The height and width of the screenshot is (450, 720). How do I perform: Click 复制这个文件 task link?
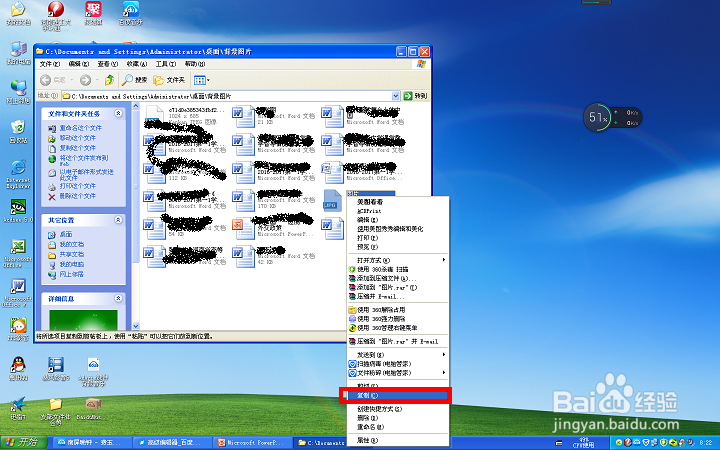coord(78,148)
